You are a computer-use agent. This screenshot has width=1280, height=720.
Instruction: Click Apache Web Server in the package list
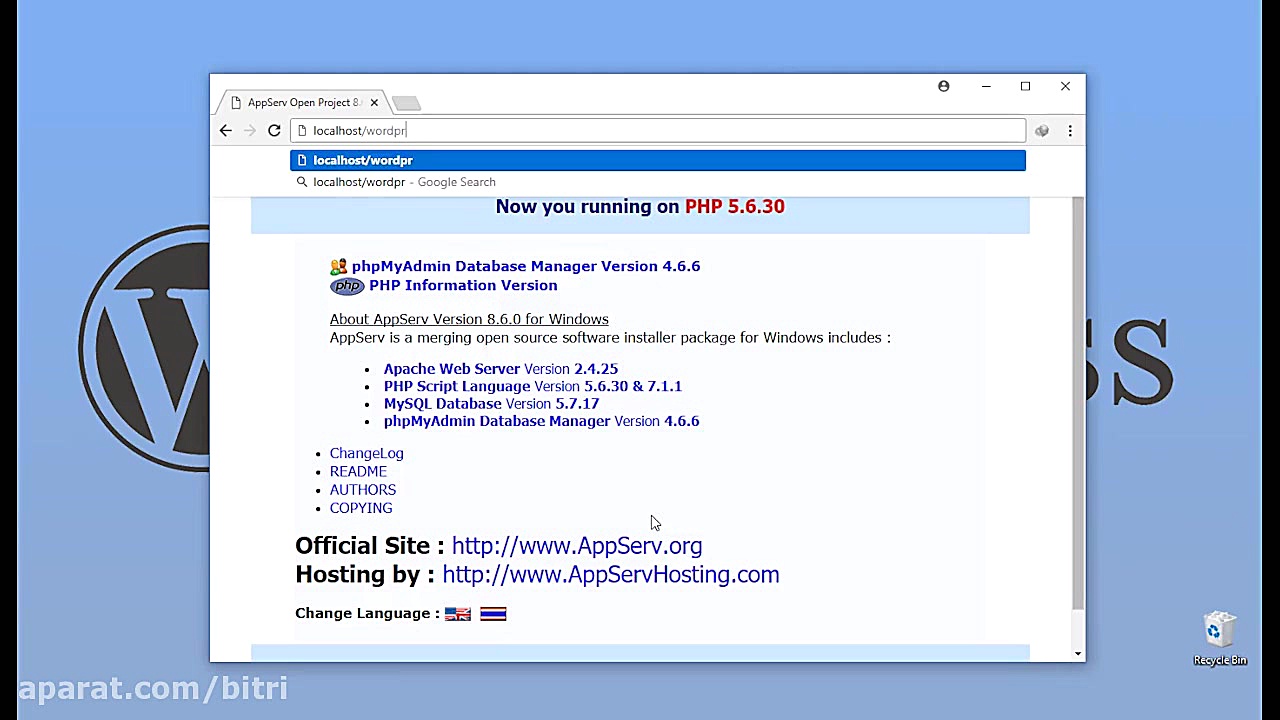tap(452, 369)
